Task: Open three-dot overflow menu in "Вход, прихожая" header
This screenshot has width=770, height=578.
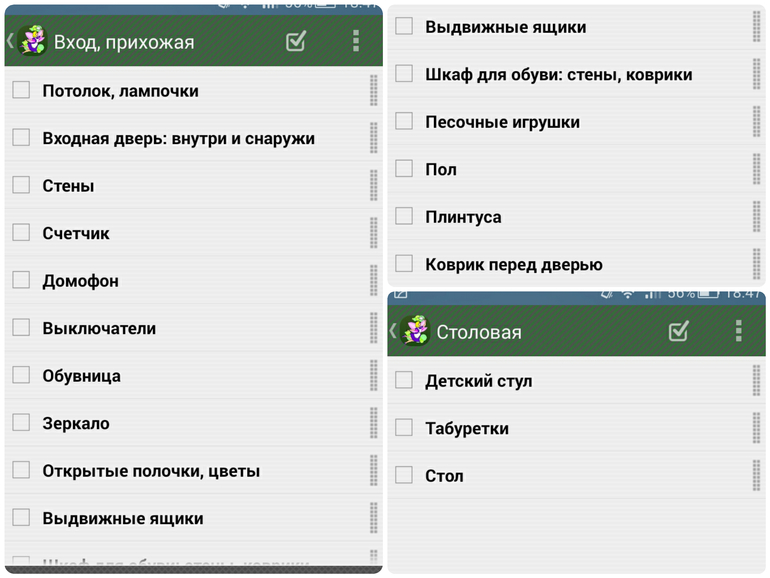Action: click(x=355, y=41)
